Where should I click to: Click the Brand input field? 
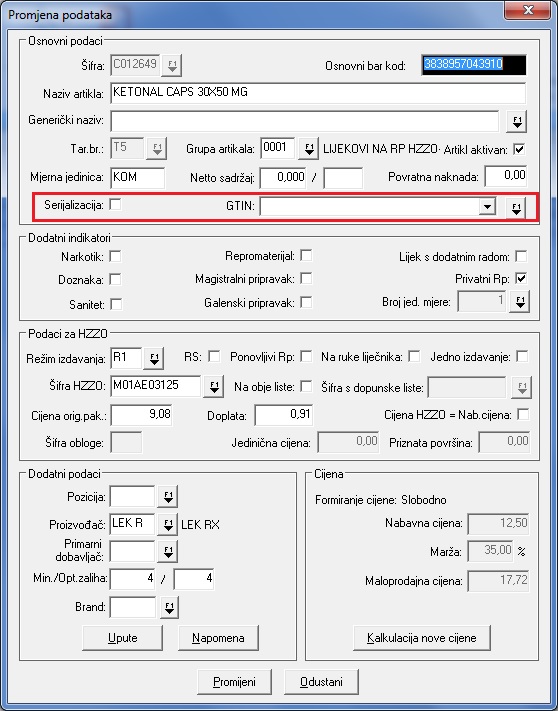(x=133, y=607)
